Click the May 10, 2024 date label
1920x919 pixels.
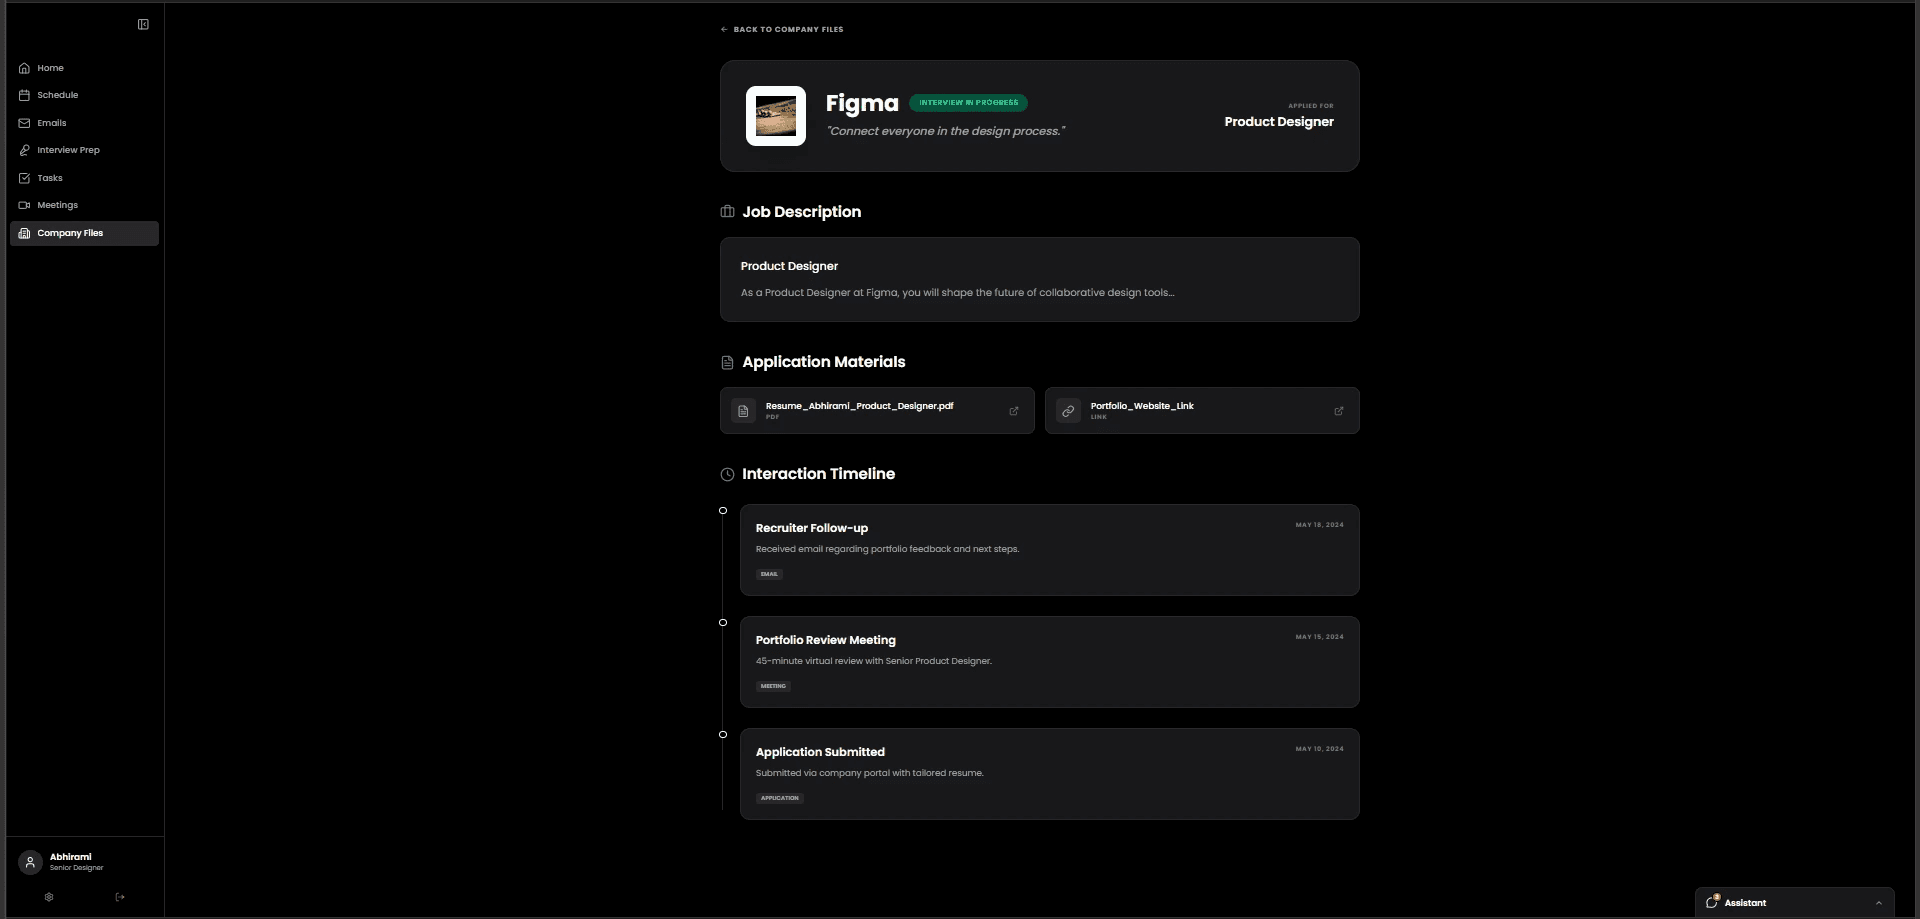coord(1319,749)
